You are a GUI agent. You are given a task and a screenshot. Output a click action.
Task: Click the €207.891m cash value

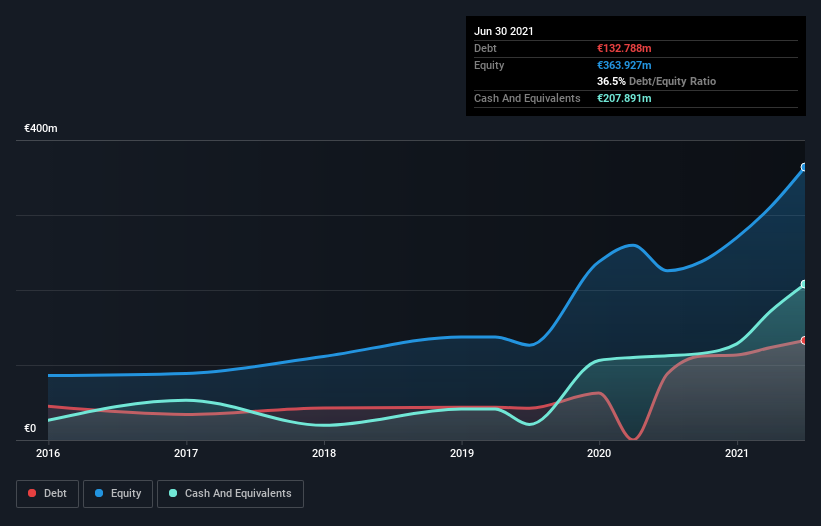[624, 98]
